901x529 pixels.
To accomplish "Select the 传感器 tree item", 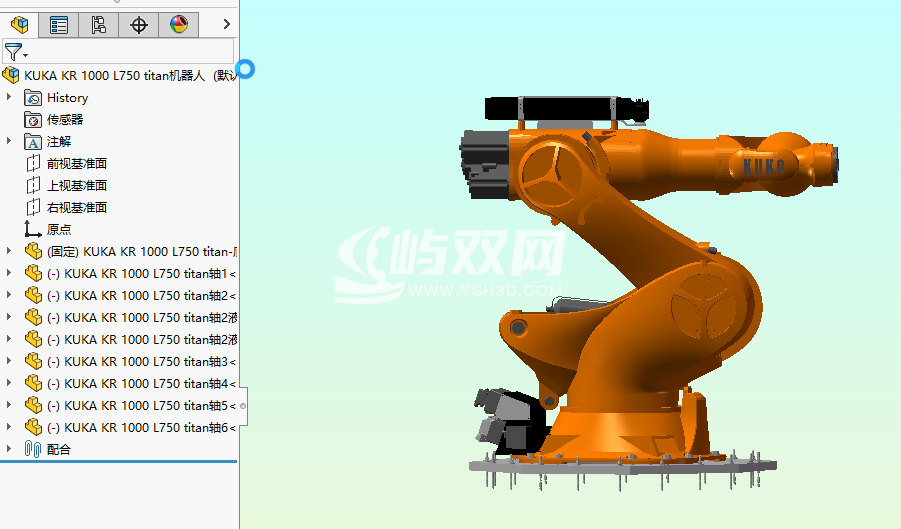I will tap(65, 119).
